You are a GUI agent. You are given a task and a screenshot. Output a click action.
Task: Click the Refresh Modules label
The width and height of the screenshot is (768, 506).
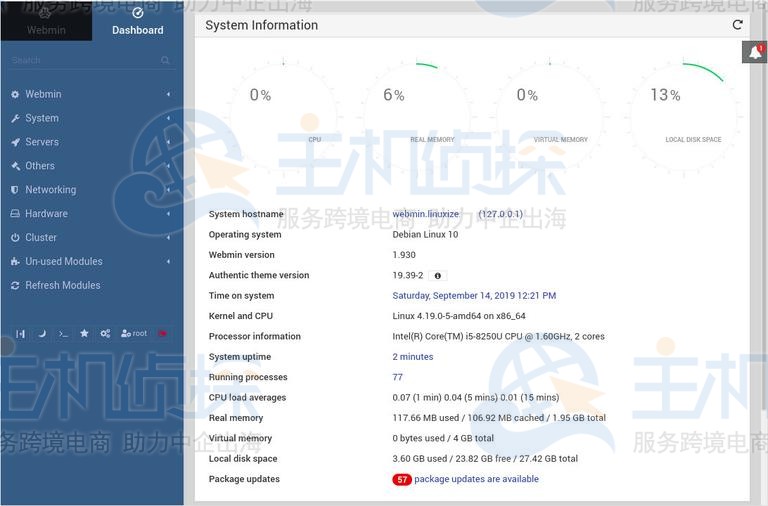63,285
